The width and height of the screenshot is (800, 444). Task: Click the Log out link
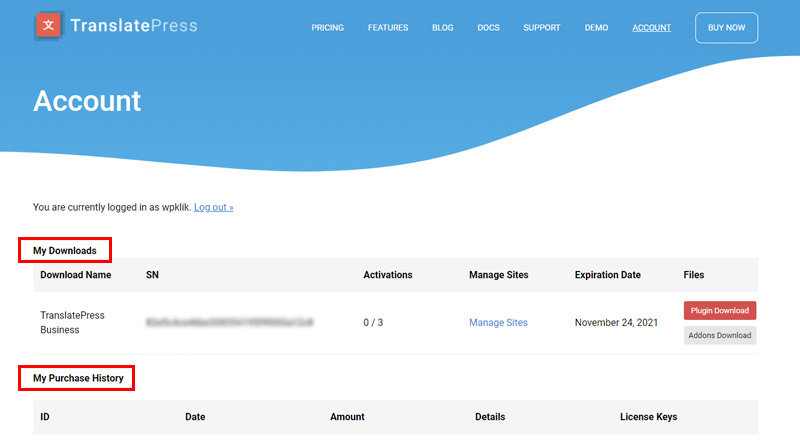tap(213, 207)
